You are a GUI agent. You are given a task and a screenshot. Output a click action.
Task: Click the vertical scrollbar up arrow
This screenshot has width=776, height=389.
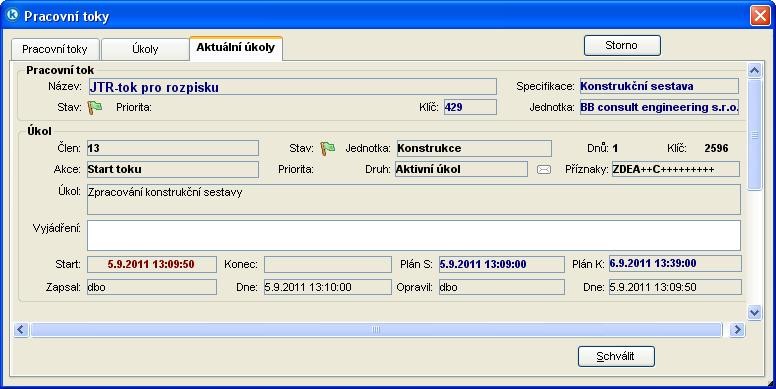point(754,70)
